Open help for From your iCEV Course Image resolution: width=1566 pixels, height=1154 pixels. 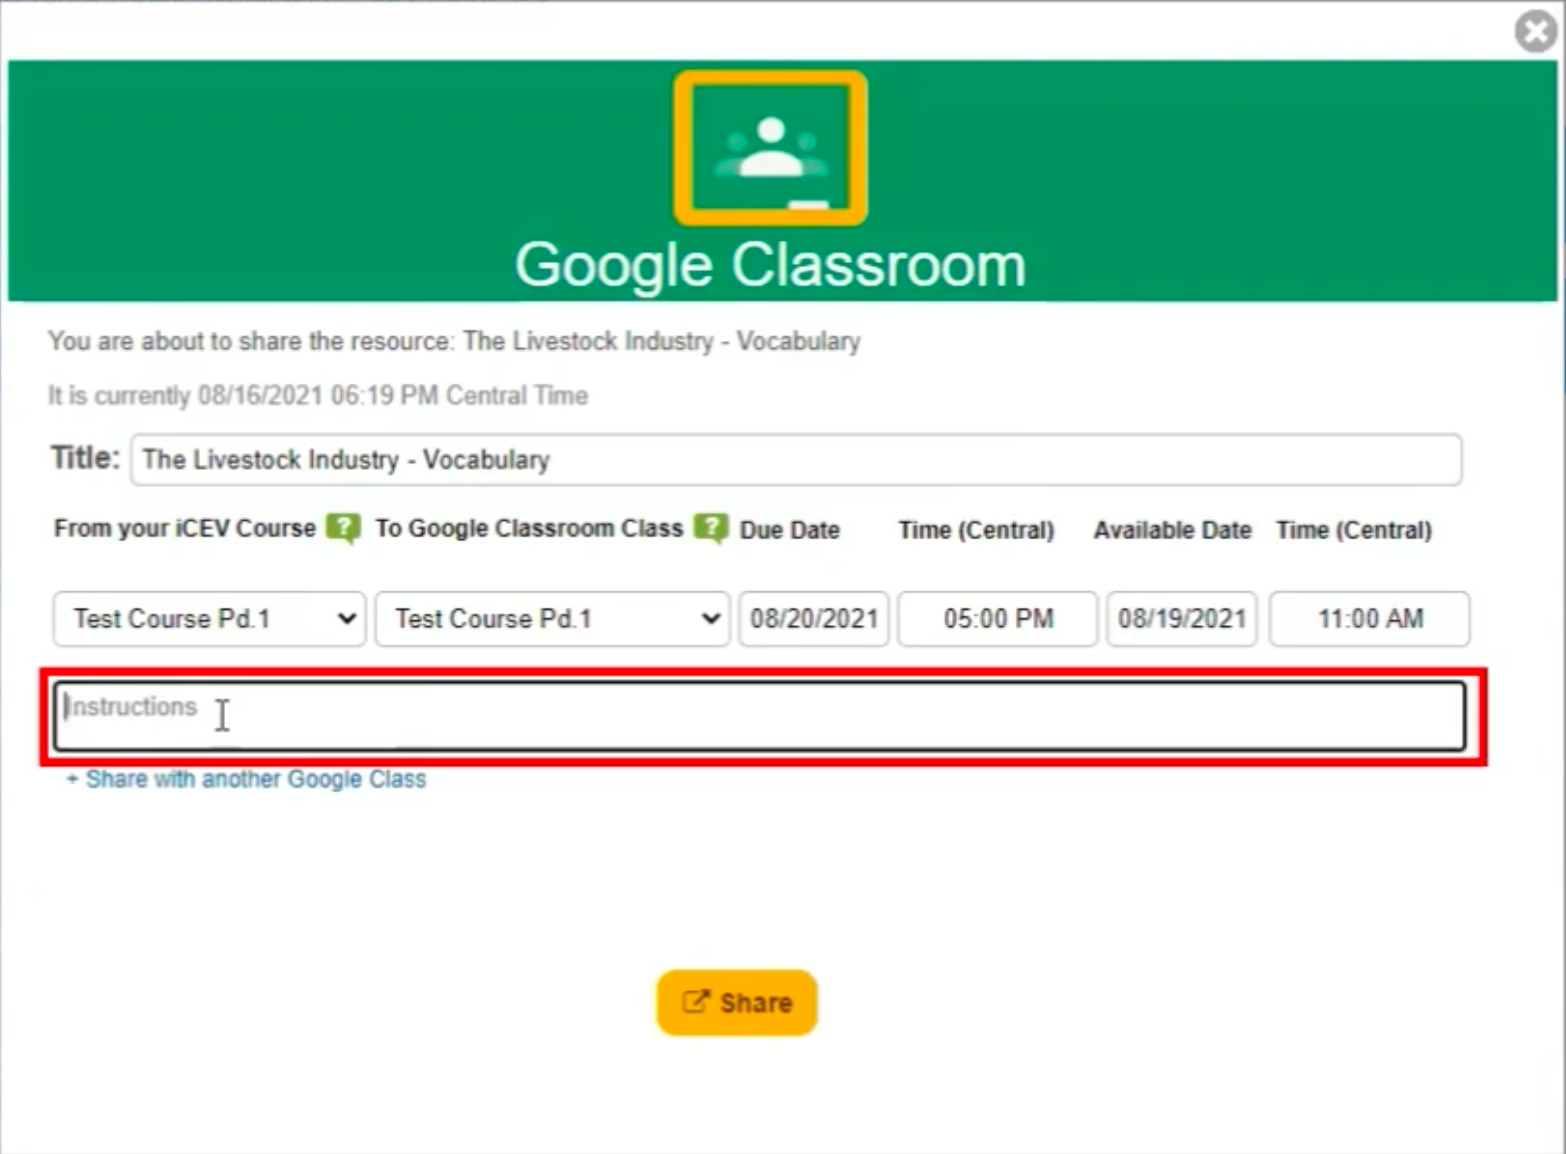click(x=343, y=527)
